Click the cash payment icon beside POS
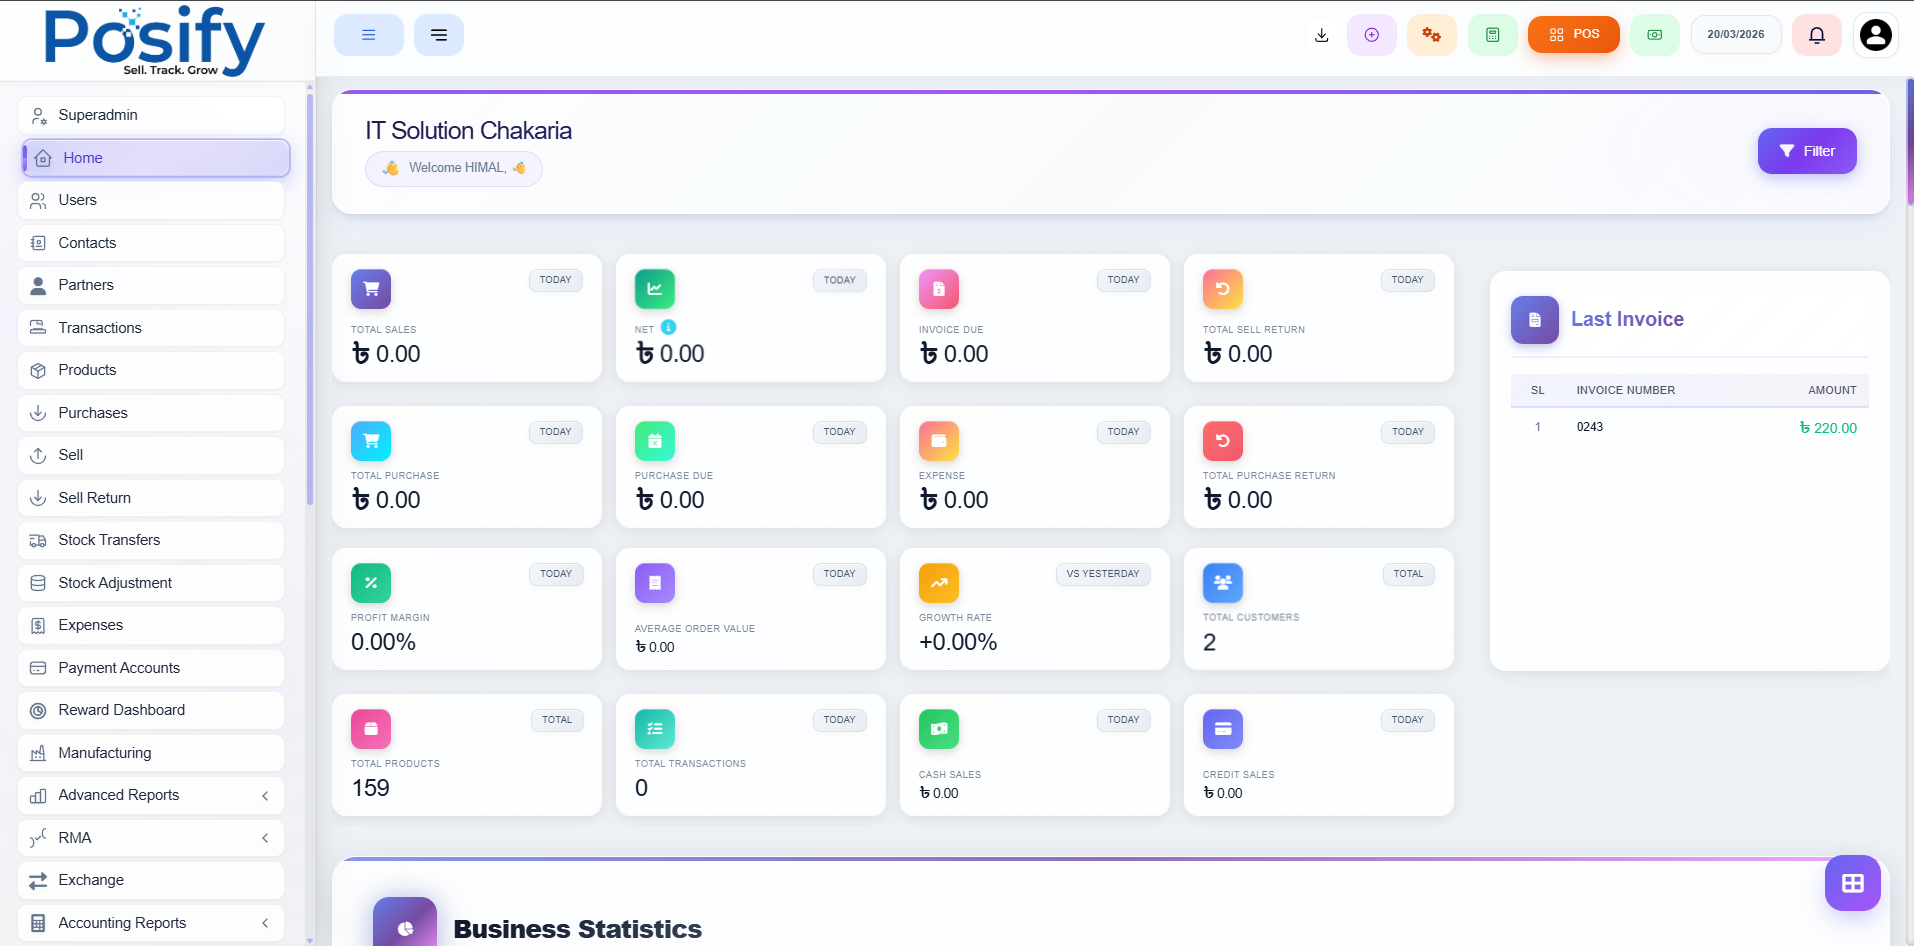1914x946 pixels. pyautogui.click(x=1654, y=34)
